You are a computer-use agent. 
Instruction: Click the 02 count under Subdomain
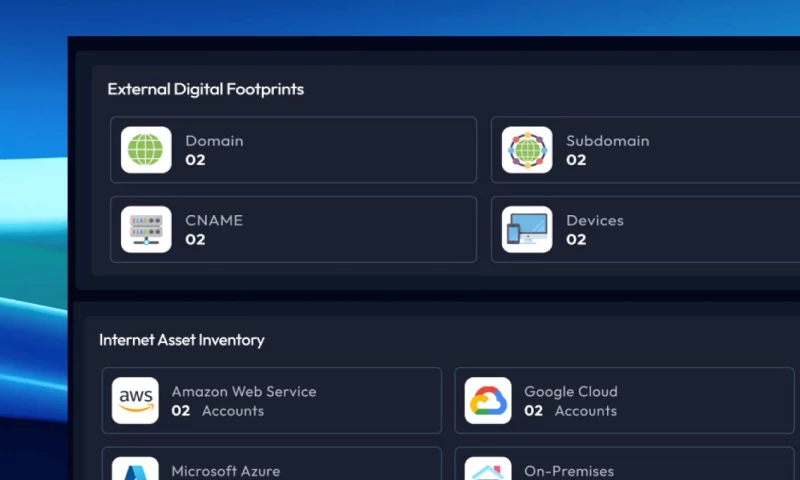point(576,160)
